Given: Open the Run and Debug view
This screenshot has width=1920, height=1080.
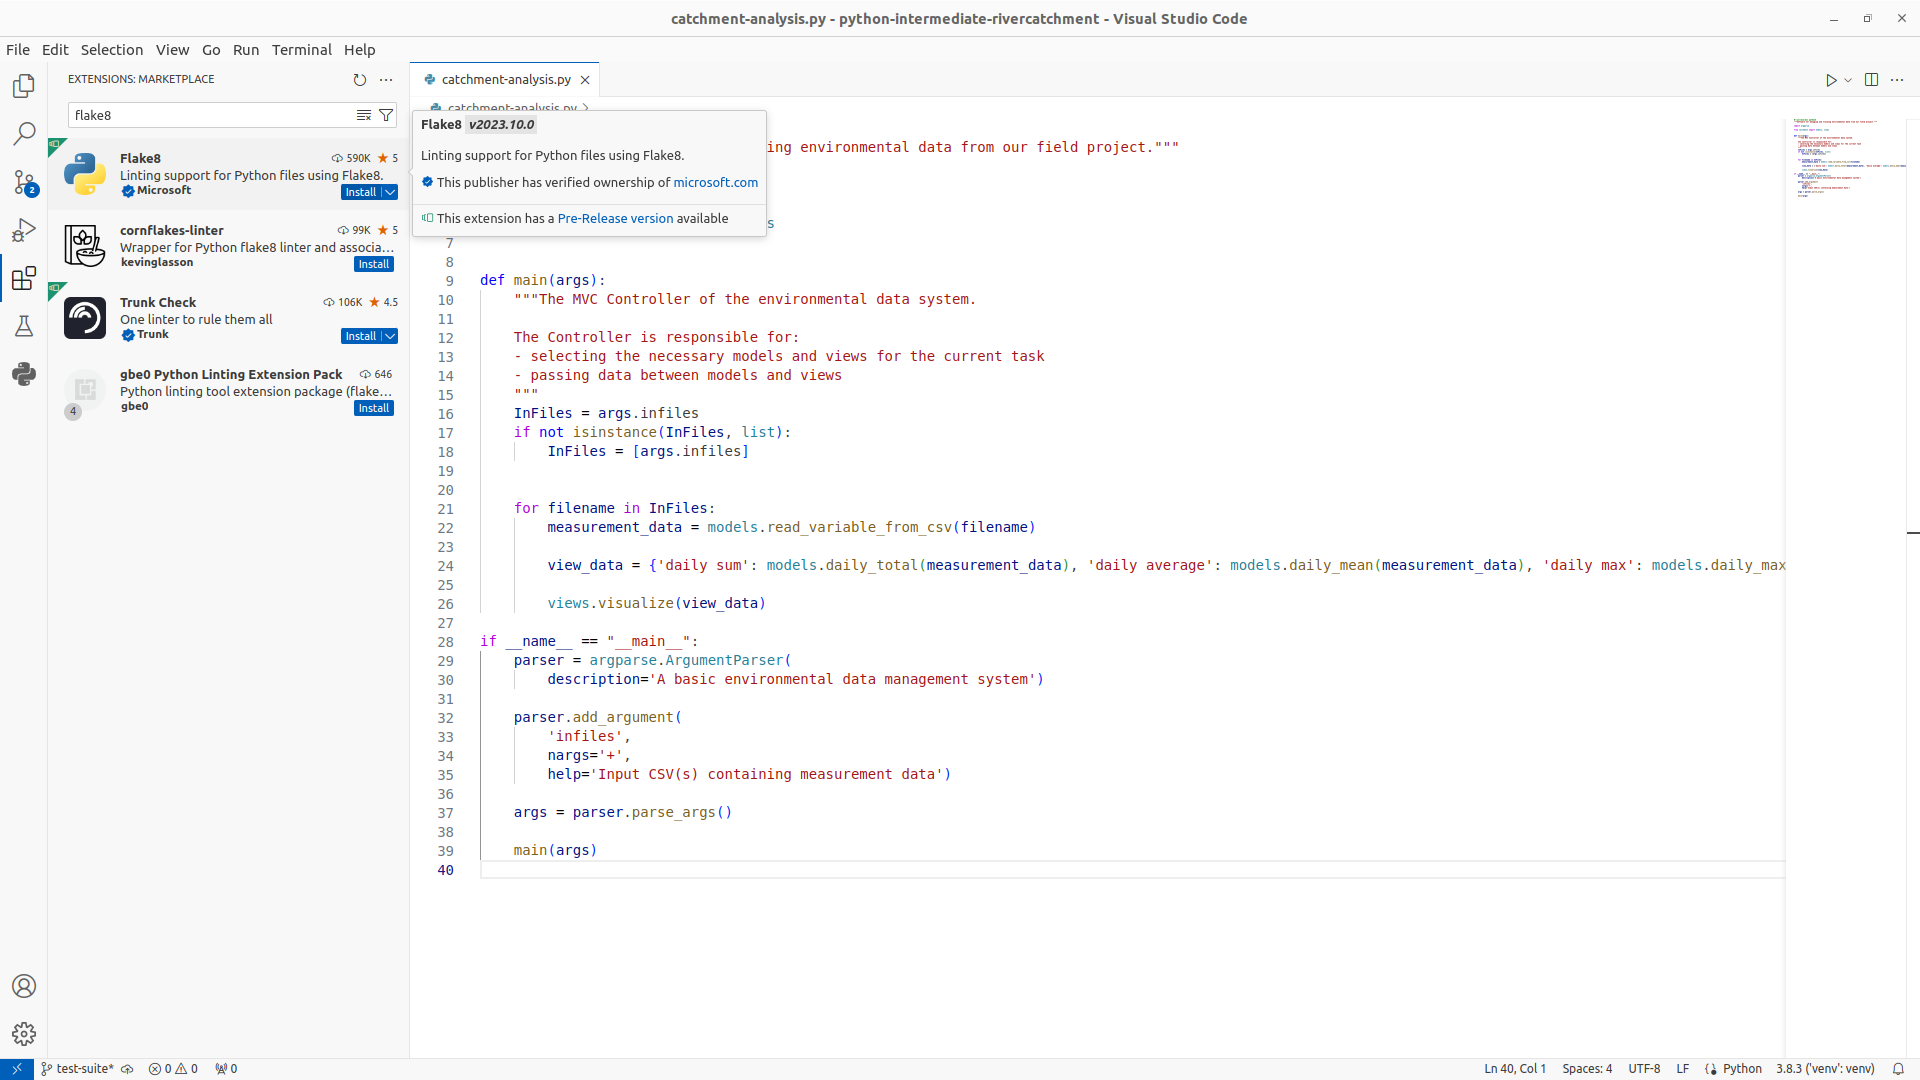Looking at the screenshot, I should [x=24, y=230].
